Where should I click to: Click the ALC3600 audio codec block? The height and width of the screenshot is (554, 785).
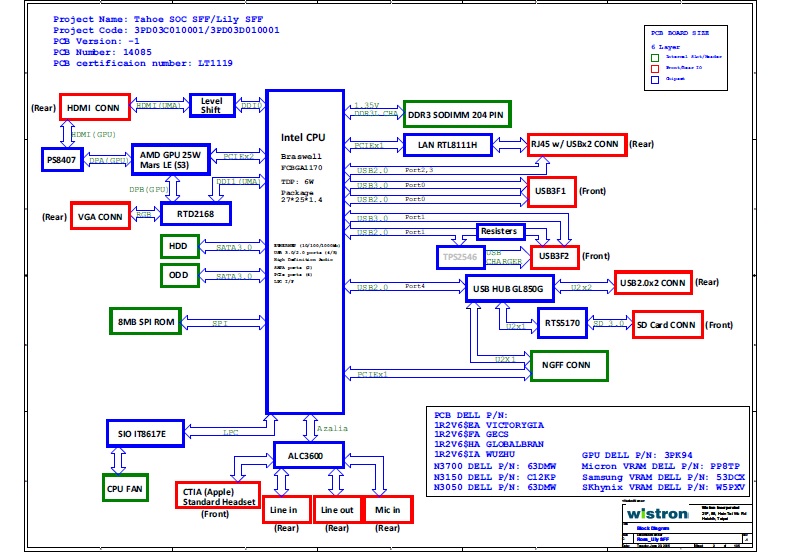309,455
